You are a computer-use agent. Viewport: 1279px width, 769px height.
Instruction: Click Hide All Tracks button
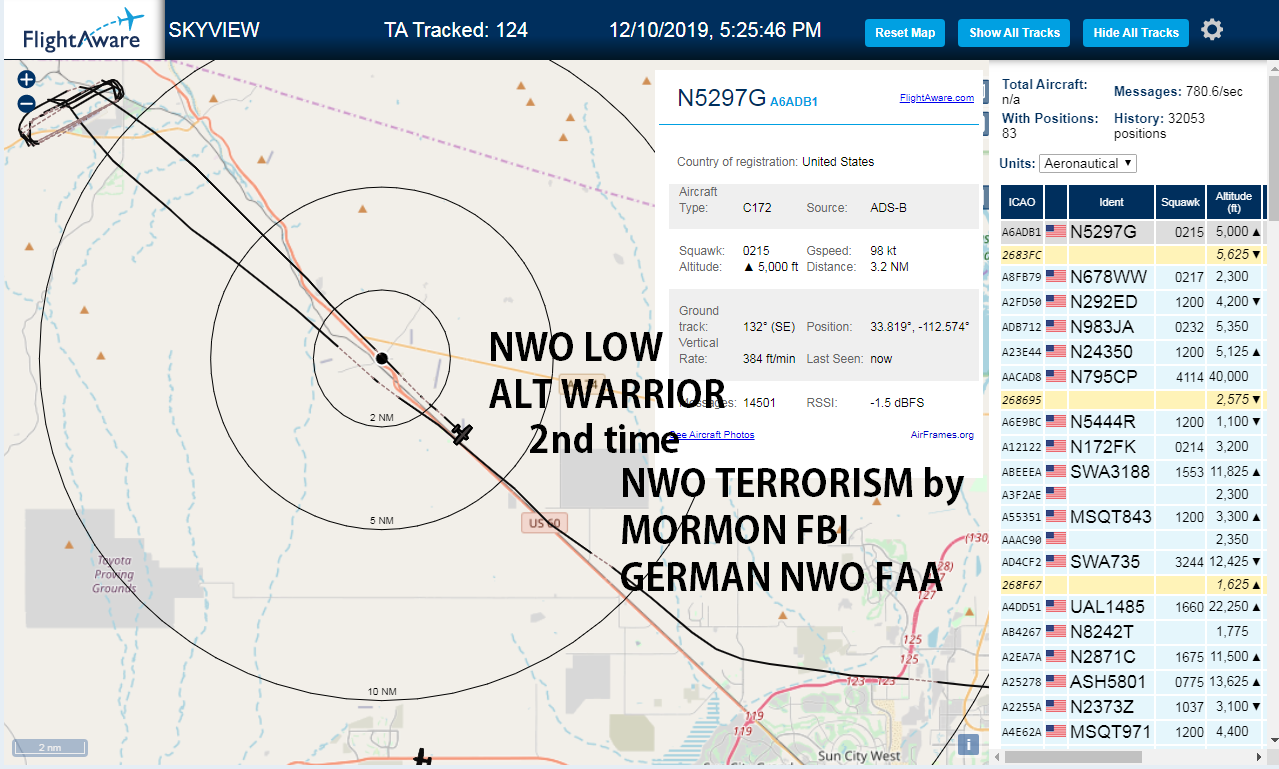pyautogui.click(x=1136, y=33)
